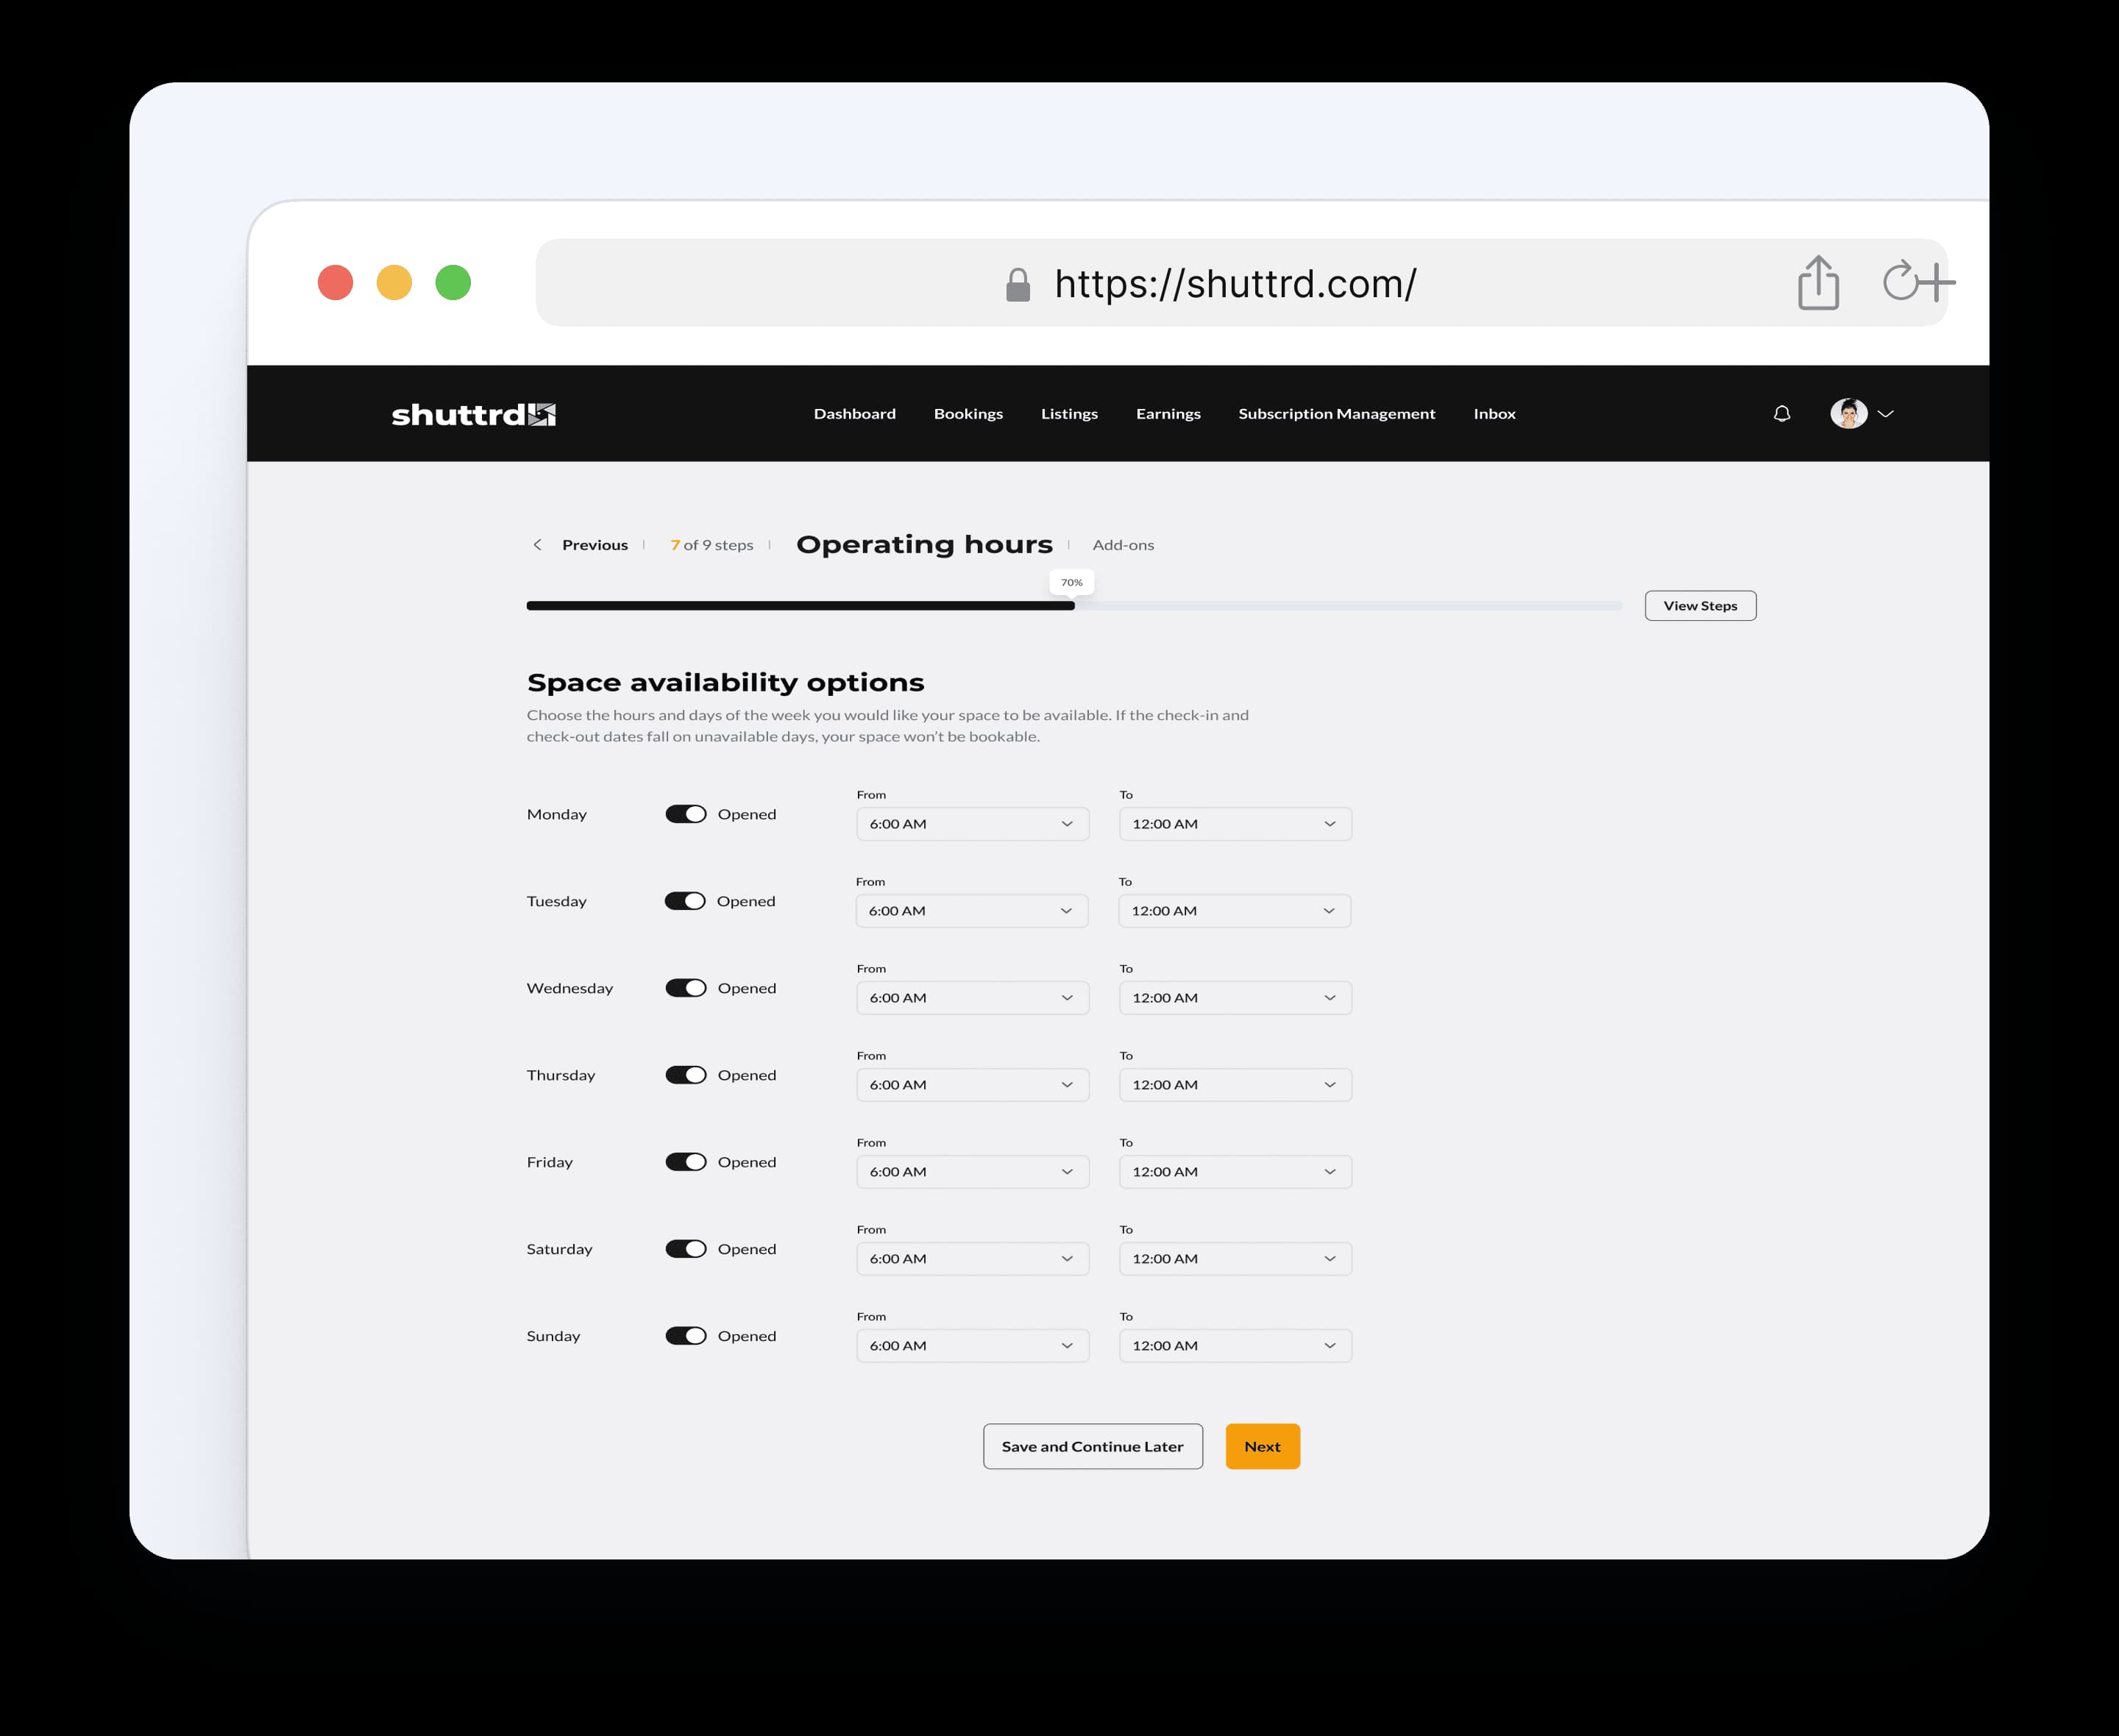This screenshot has height=1736, width=2119.
Task: Expand Friday's To time dropdown
Action: click(1235, 1172)
